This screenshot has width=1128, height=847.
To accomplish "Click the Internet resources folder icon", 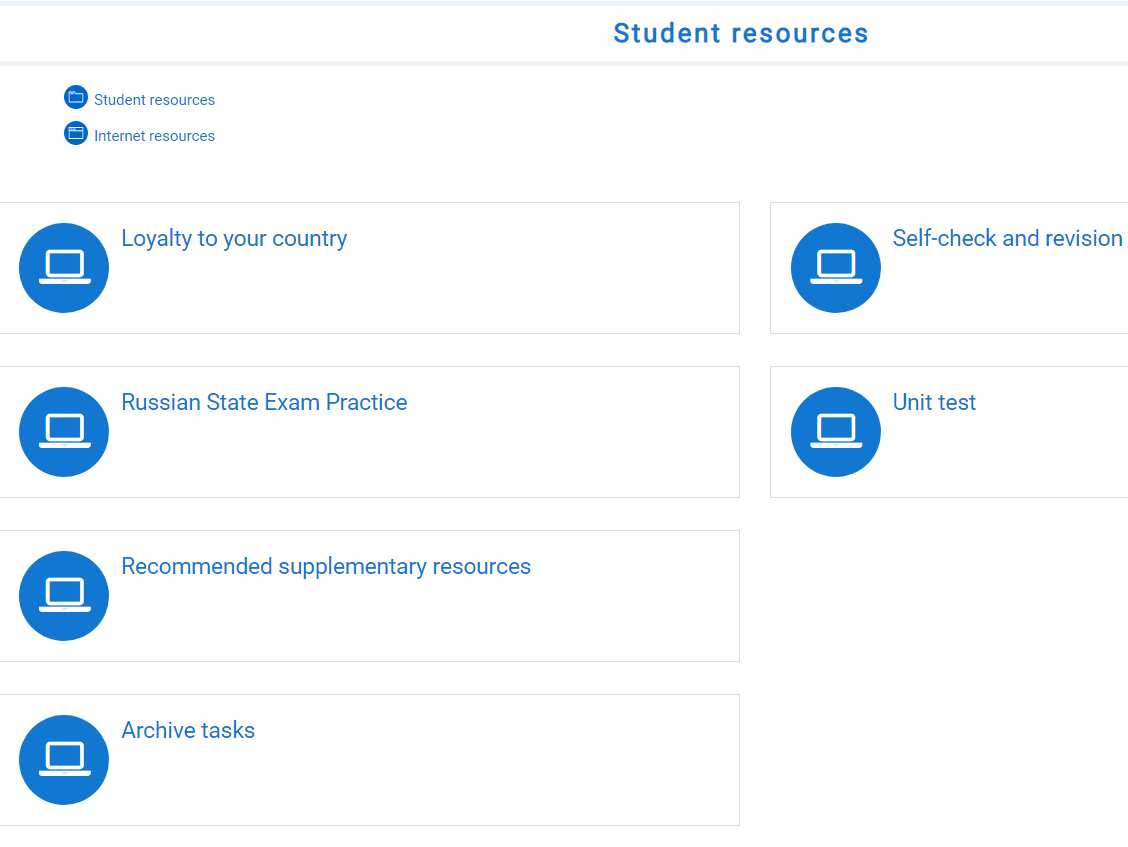I will point(75,132).
